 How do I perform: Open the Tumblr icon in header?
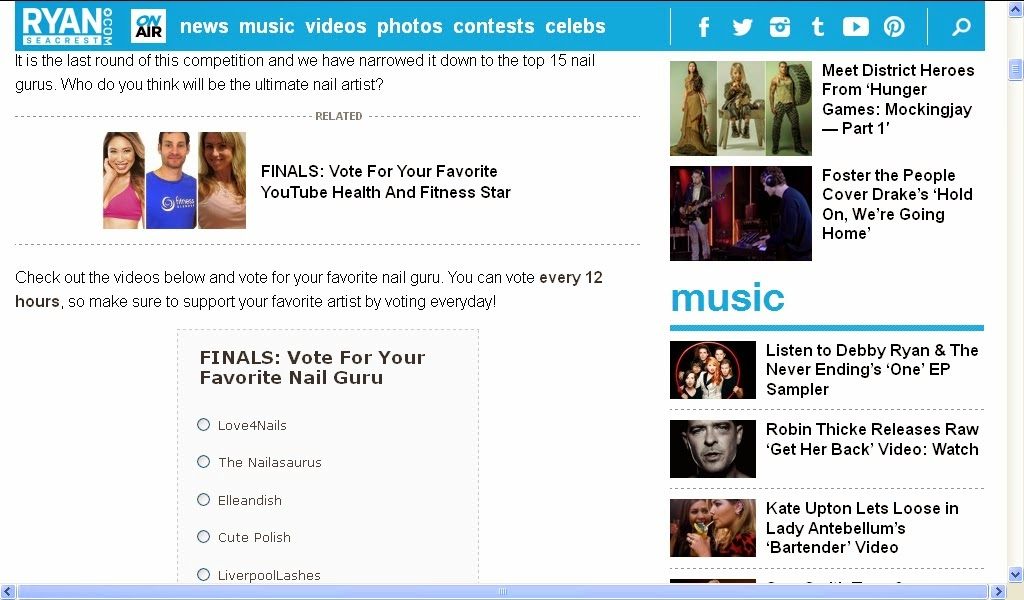[x=818, y=27]
